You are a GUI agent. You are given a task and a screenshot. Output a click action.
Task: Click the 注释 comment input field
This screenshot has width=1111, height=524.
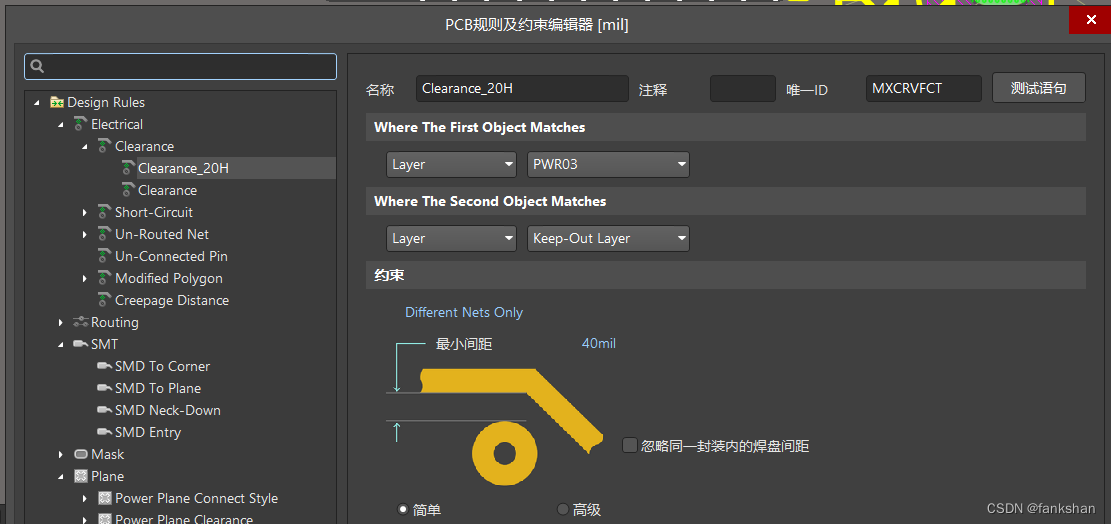[x=743, y=89]
